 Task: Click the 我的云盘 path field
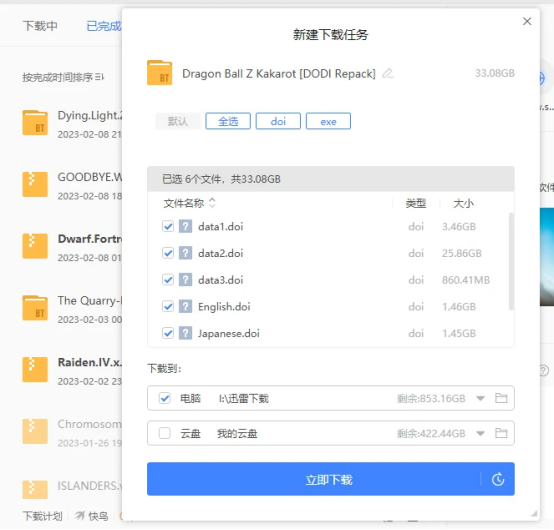(x=237, y=434)
